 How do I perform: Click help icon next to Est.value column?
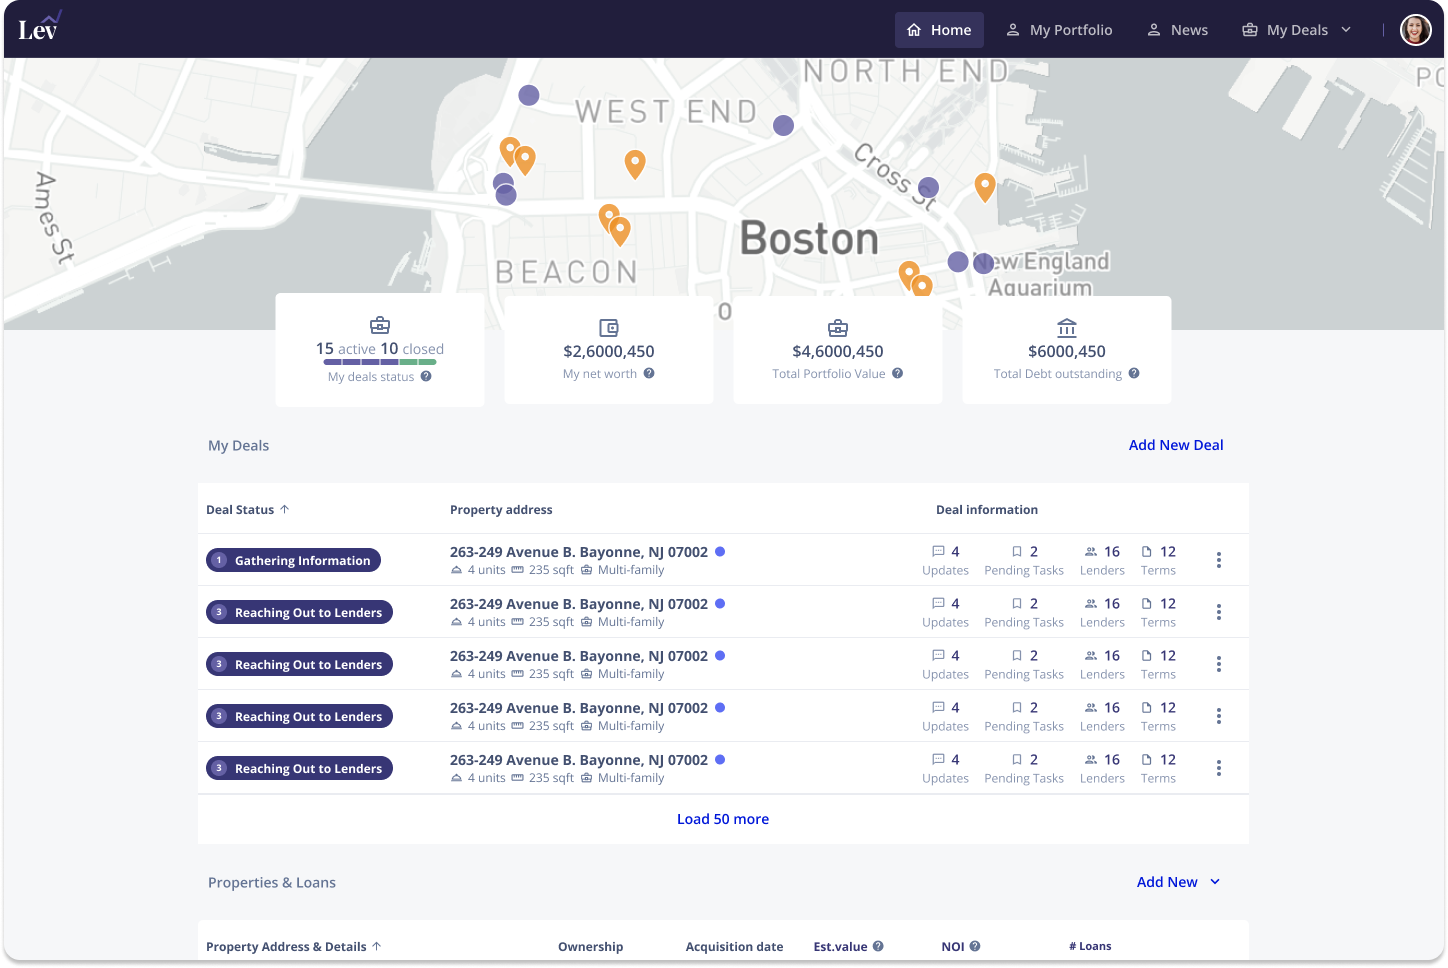click(x=878, y=946)
